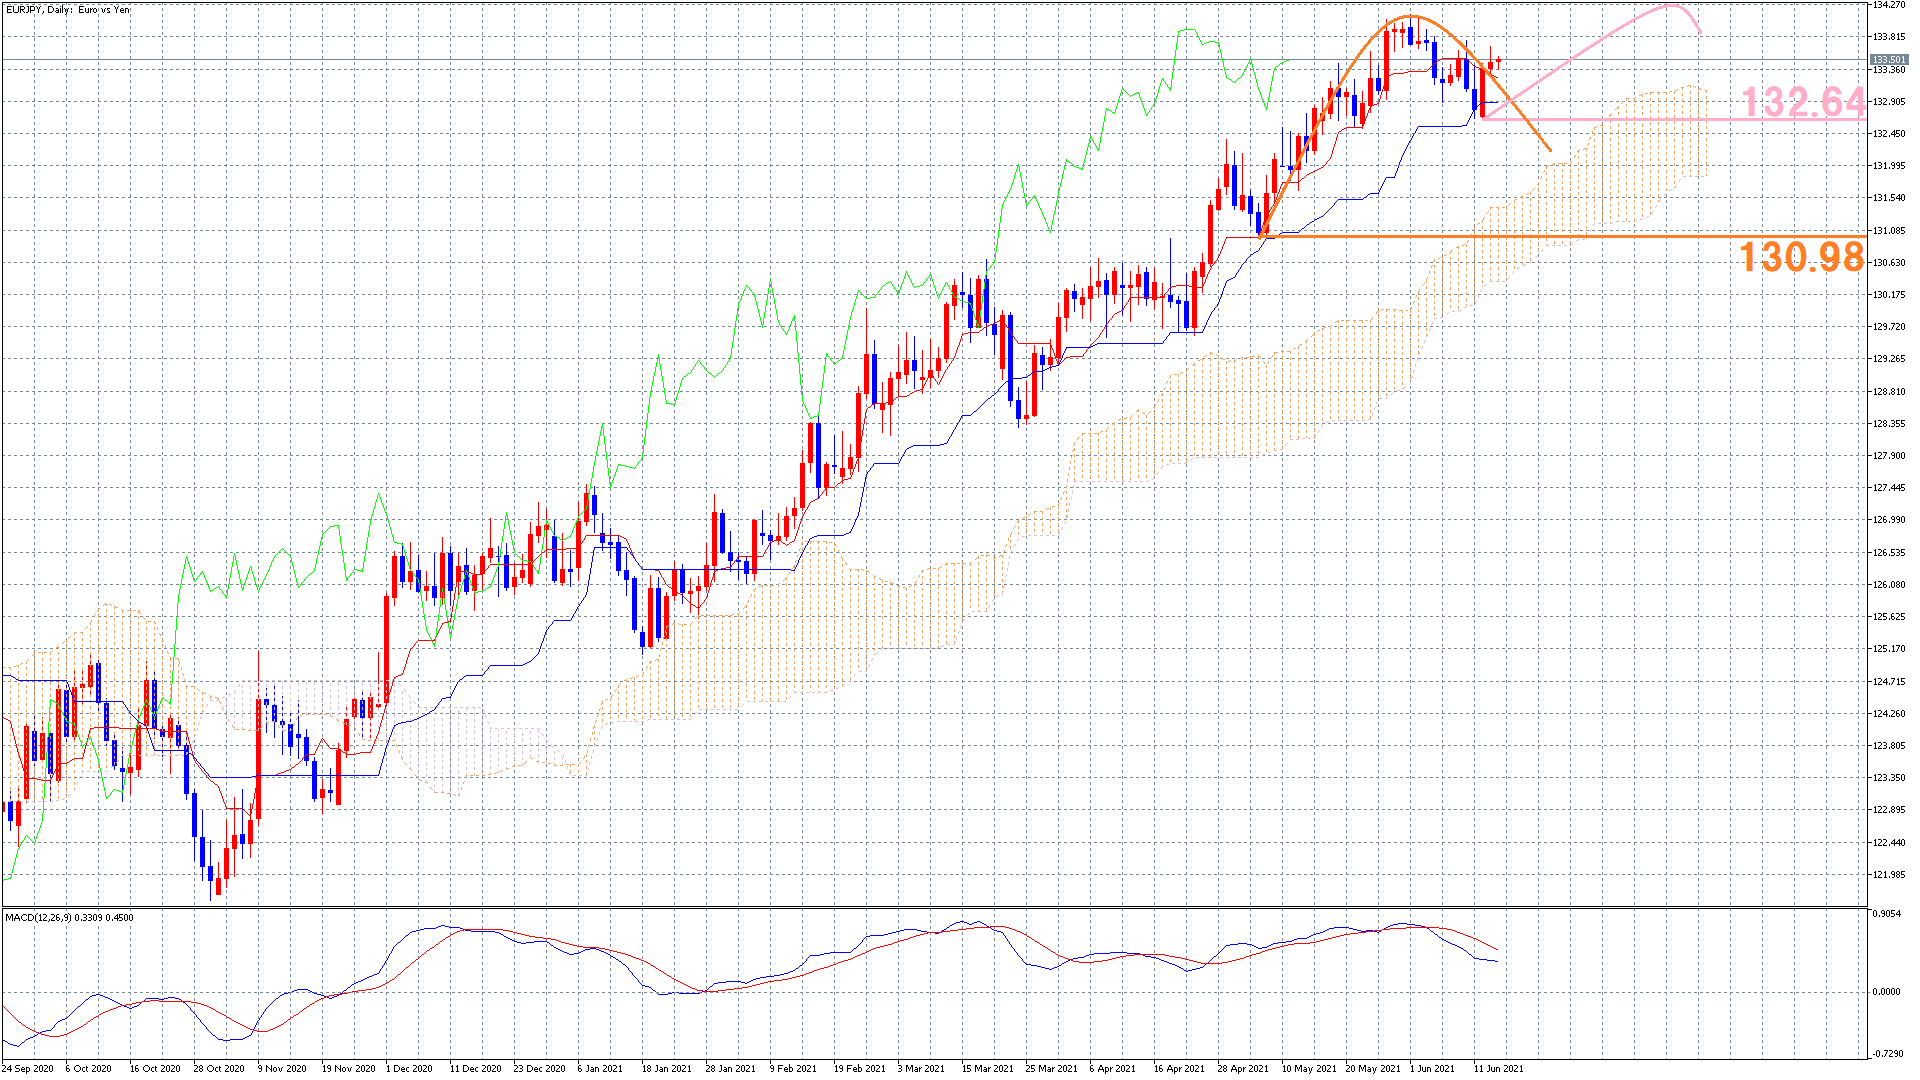The image size is (1920, 1080).
Task: Click the pink 132.64 price label
Action: 1802,102
